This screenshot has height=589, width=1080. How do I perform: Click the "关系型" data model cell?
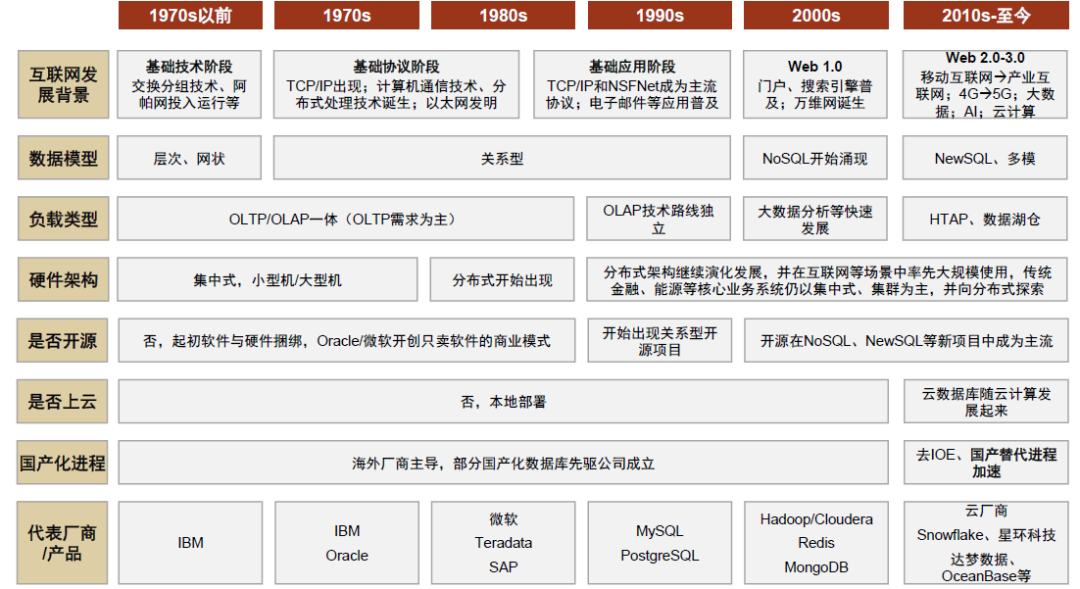501,158
